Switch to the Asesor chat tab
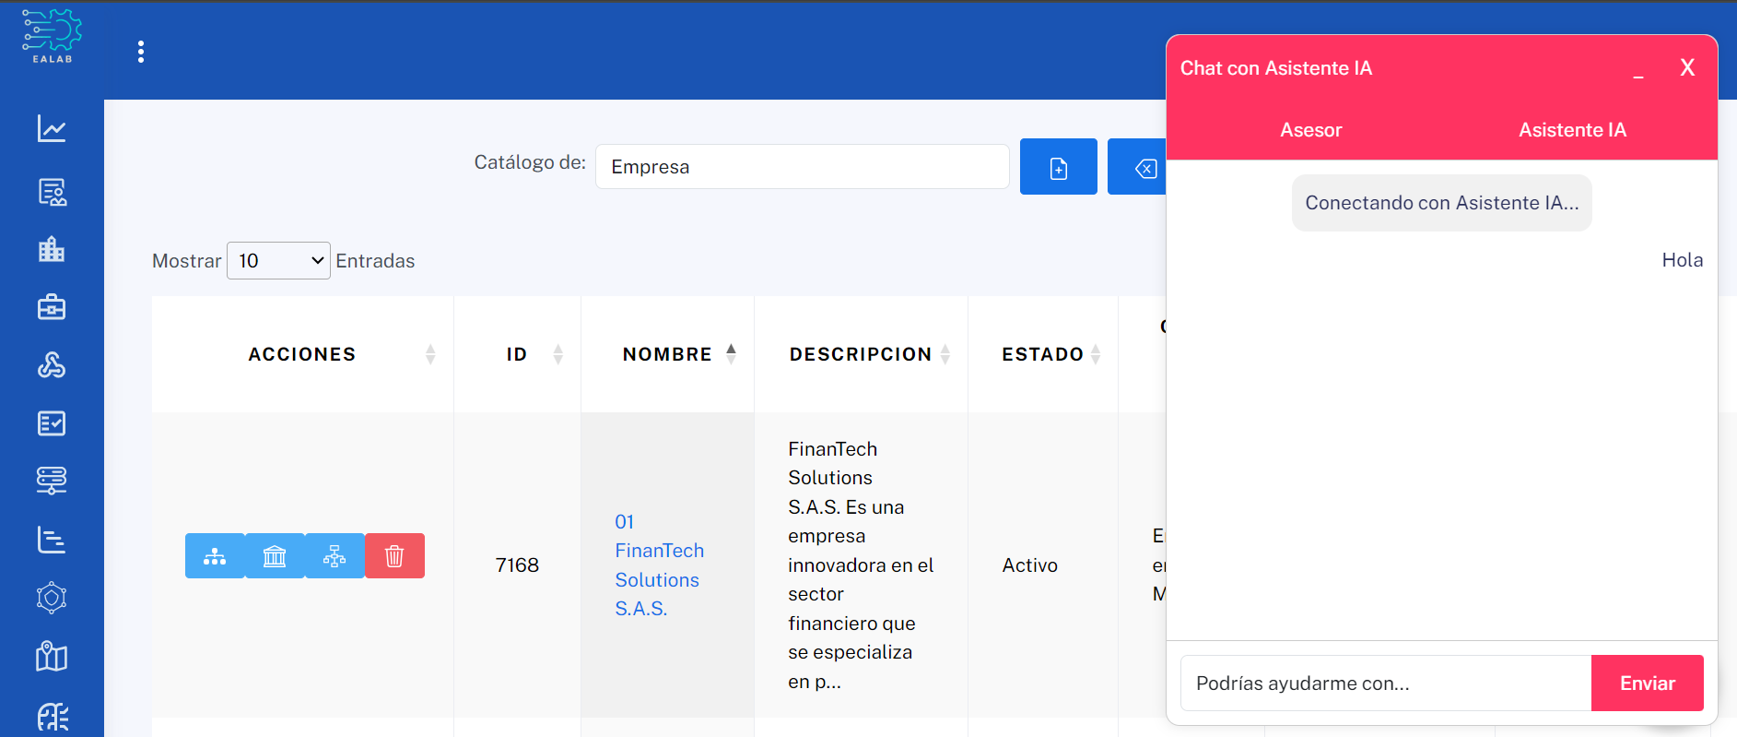Viewport: 1737px width, 737px height. tap(1310, 130)
